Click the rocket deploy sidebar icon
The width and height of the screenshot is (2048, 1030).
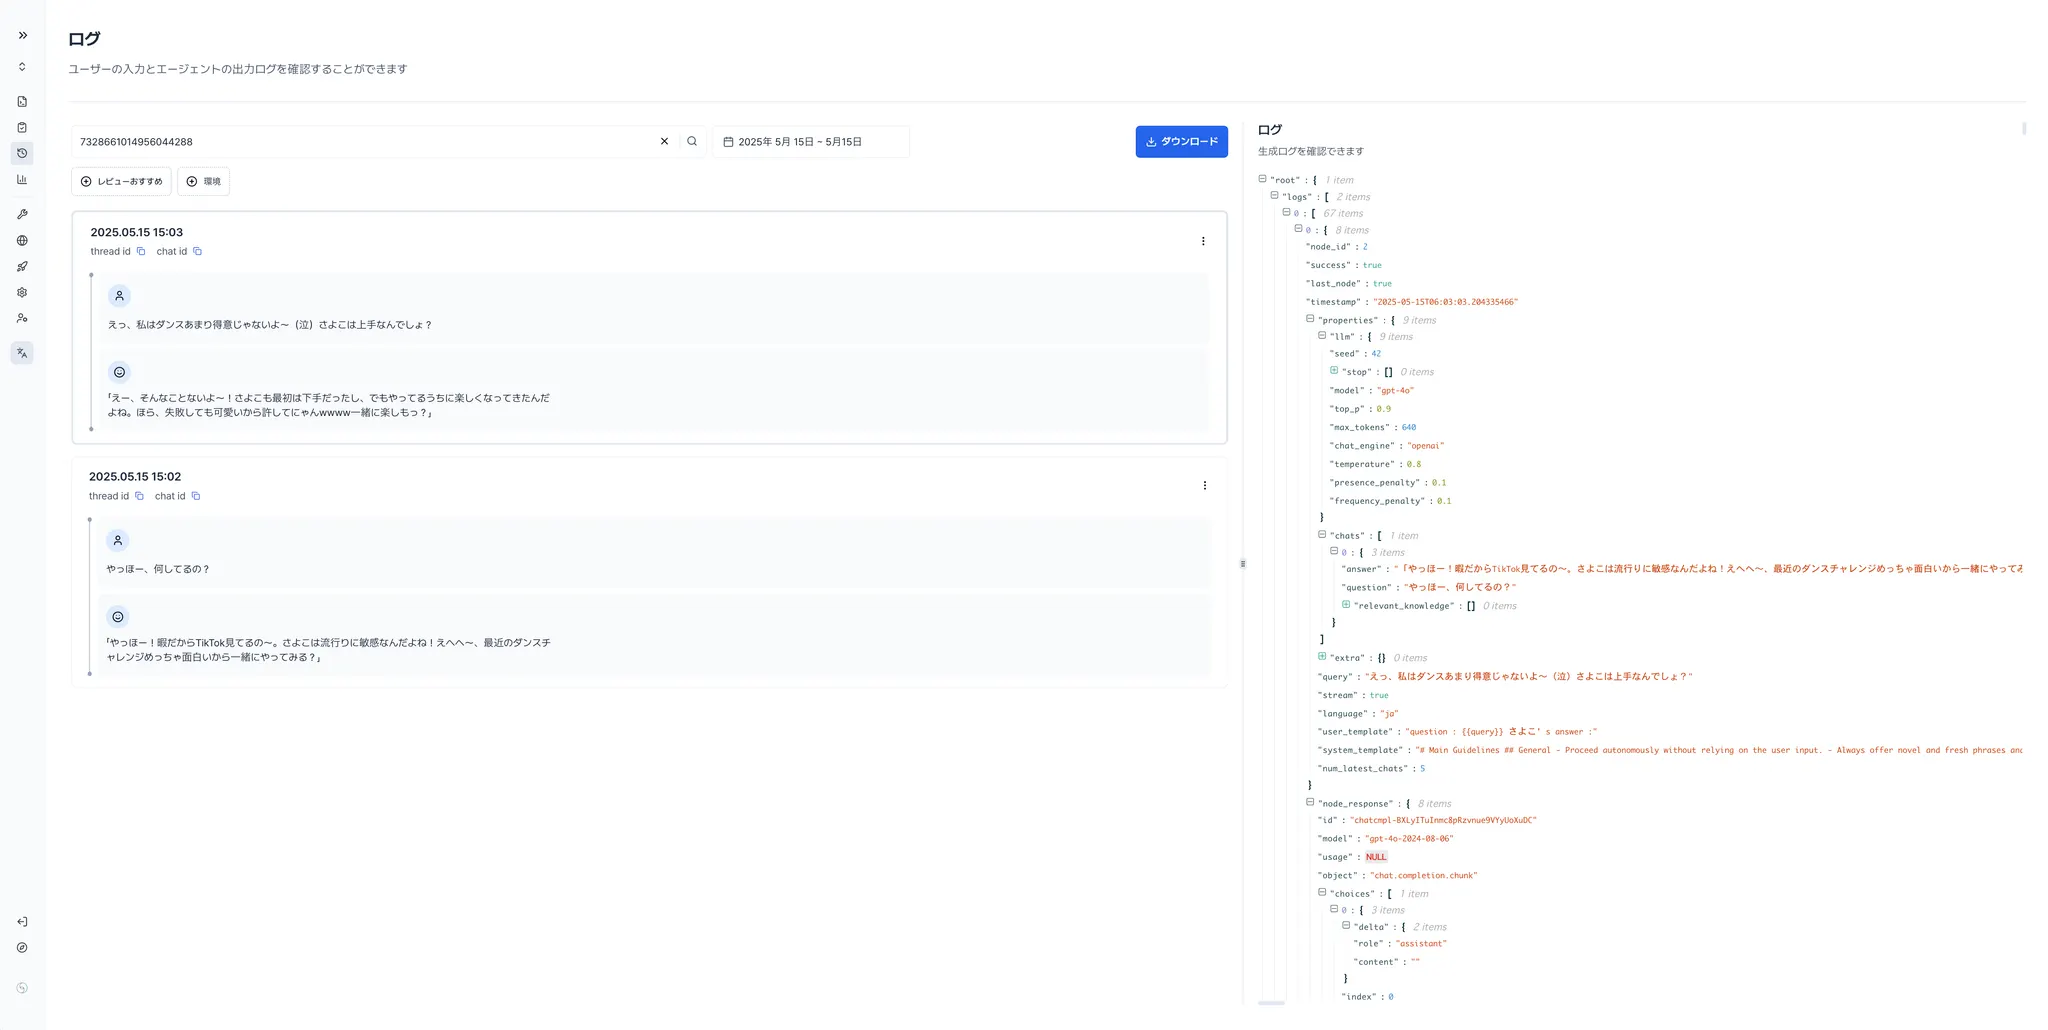22,267
